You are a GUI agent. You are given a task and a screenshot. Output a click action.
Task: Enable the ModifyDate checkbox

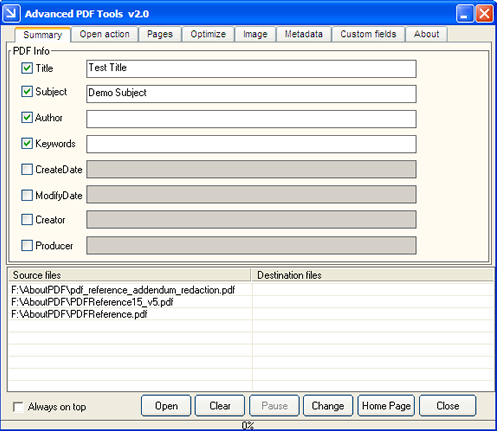point(27,195)
